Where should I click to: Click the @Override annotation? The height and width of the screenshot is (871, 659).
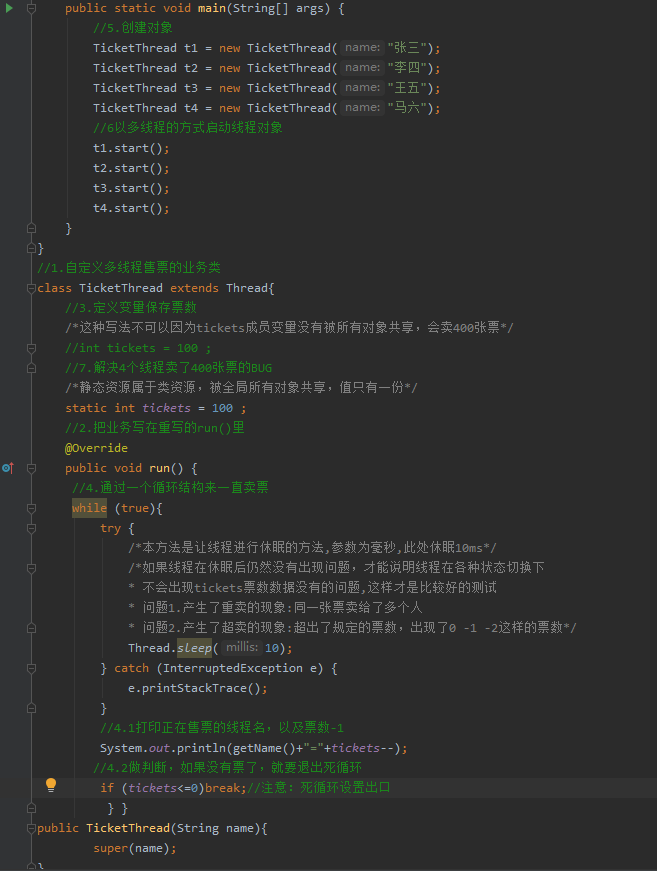pos(96,448)
